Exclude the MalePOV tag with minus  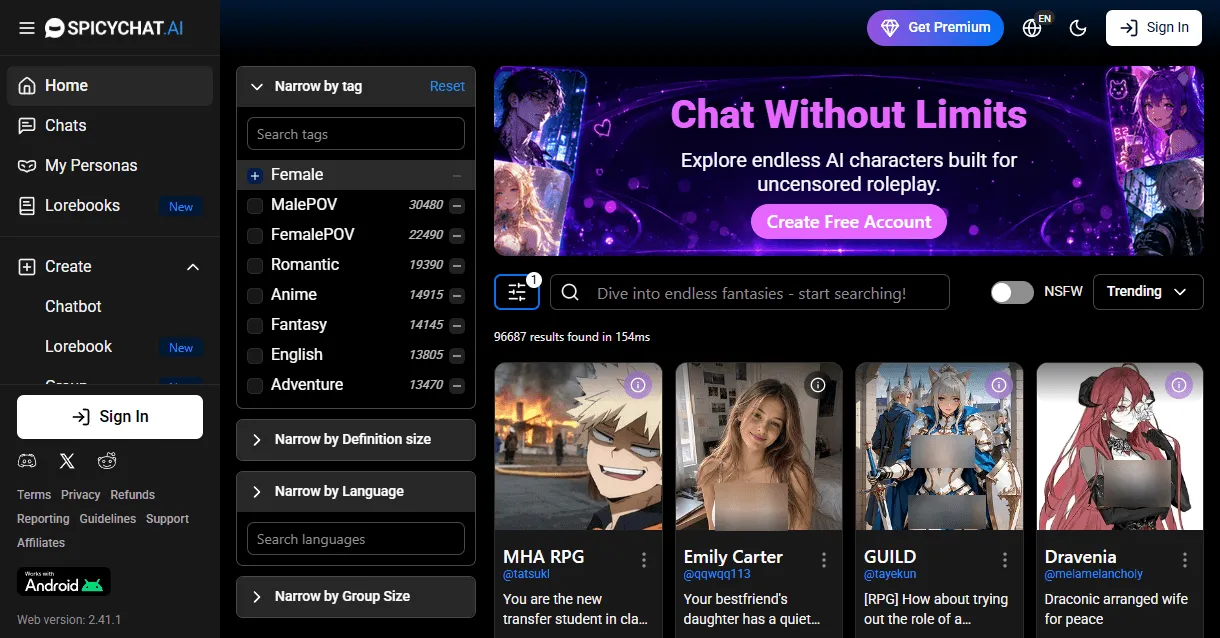(x=457, y=205)
